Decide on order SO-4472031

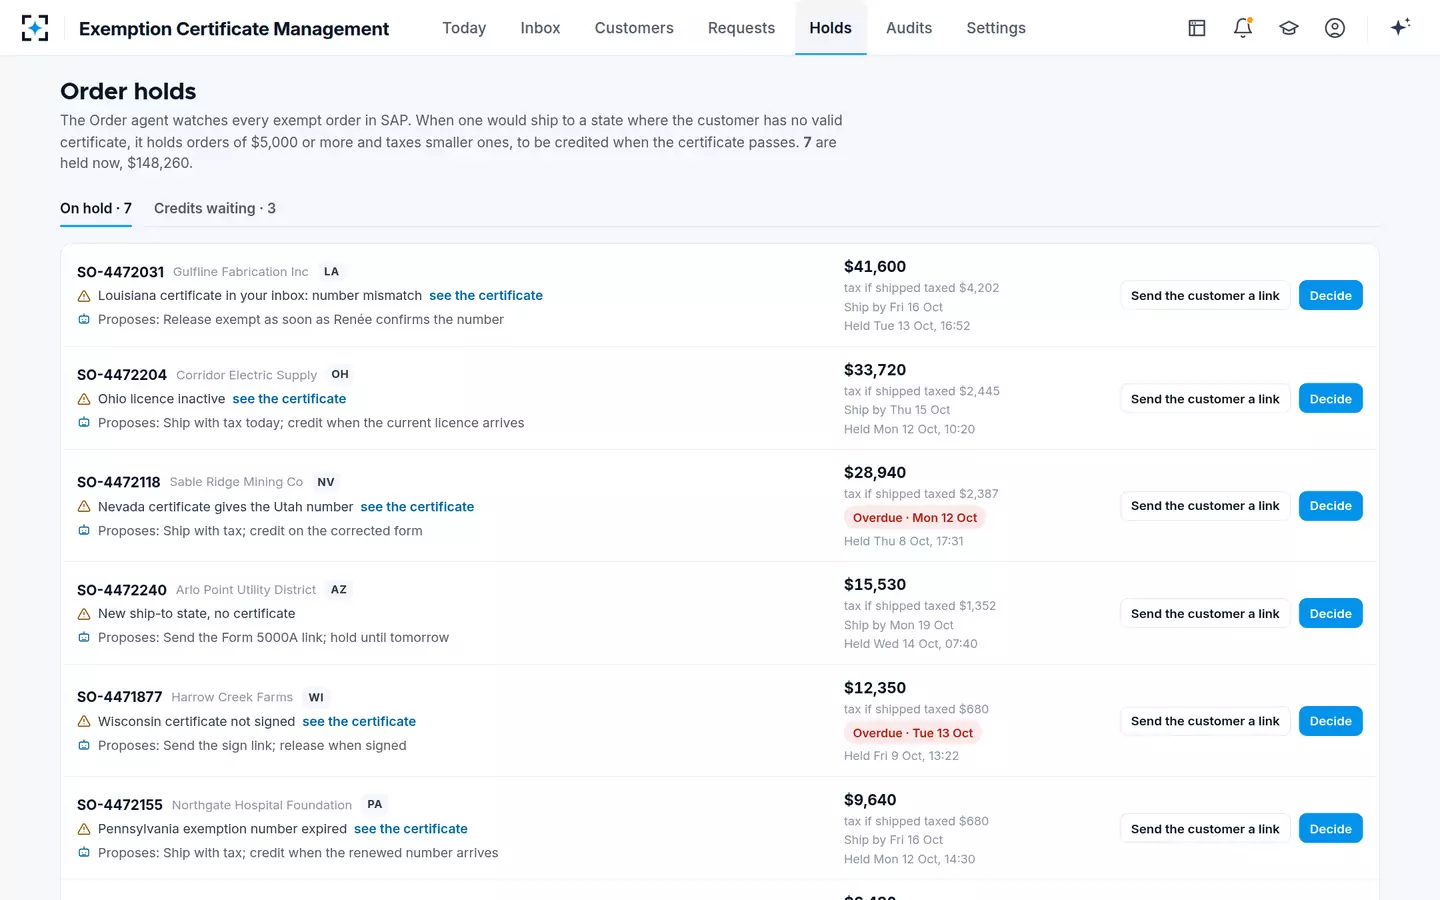[1330, 295]
